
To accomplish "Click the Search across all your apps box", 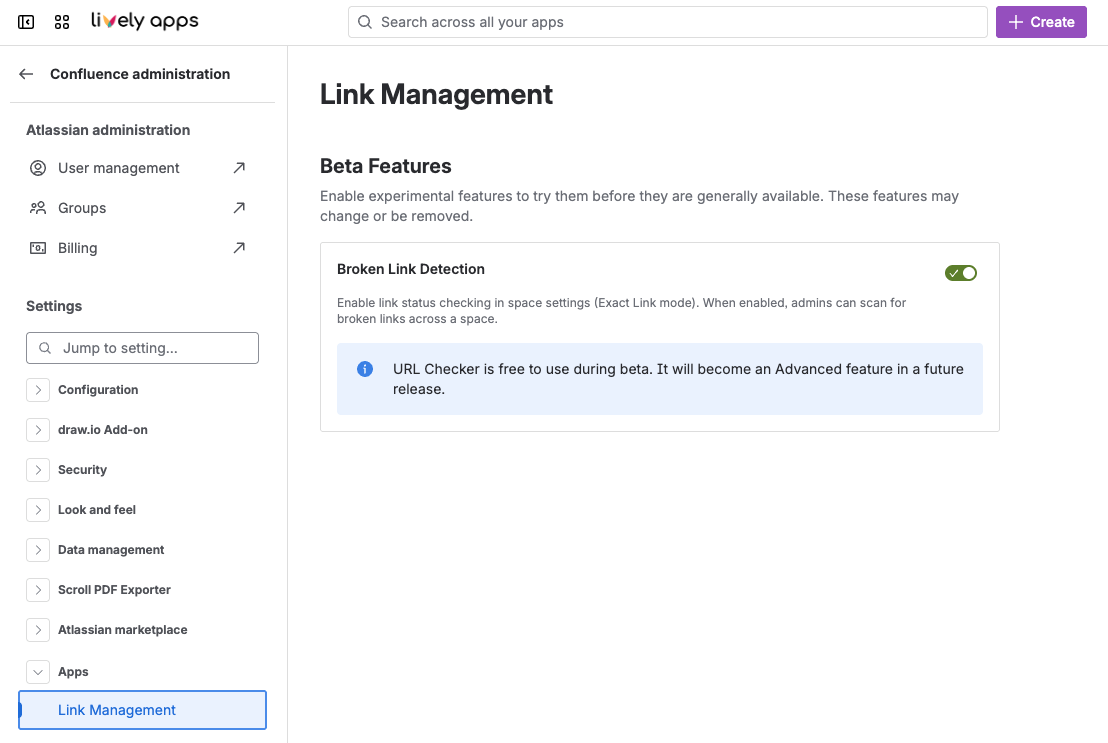I will click(x=668, y=22).
